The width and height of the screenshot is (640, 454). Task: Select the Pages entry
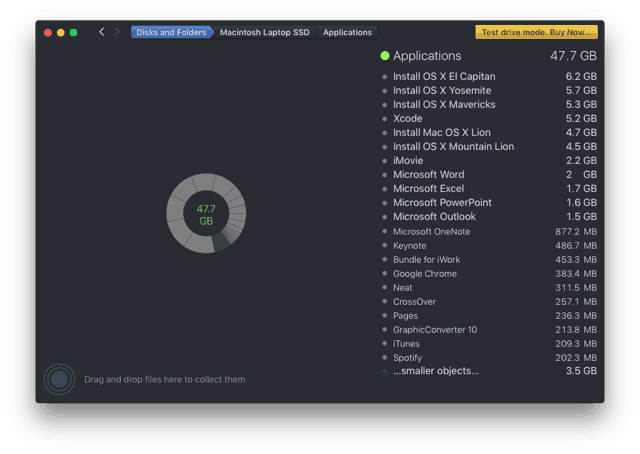tap(489, 316)
